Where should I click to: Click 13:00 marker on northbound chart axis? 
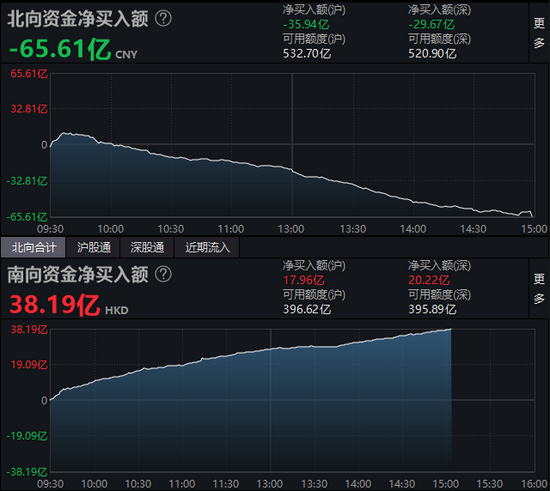click(291, 229)
